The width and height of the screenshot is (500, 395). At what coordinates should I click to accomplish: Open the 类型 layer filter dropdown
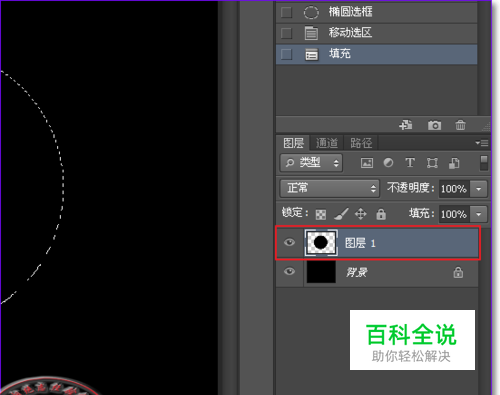point(311,163)
